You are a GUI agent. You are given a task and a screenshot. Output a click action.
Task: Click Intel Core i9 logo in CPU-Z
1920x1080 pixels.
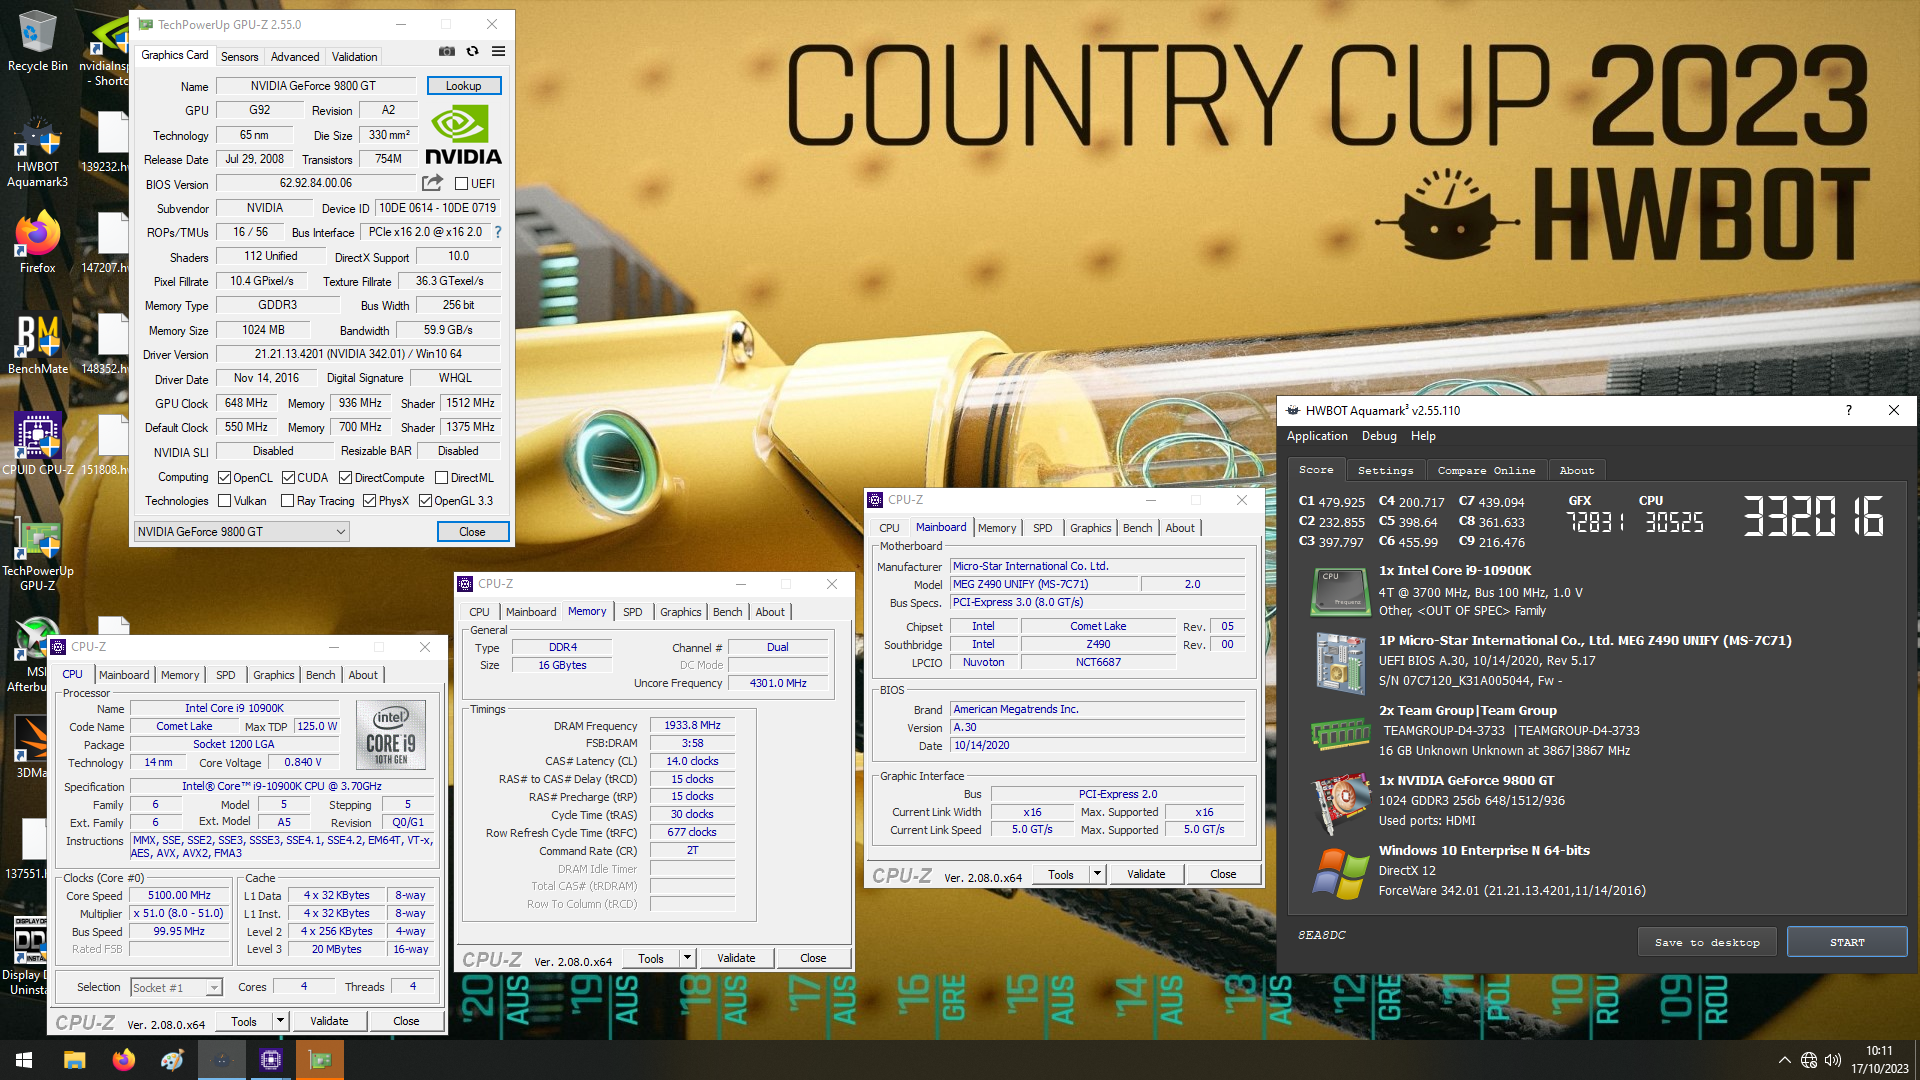pos(391,734)
